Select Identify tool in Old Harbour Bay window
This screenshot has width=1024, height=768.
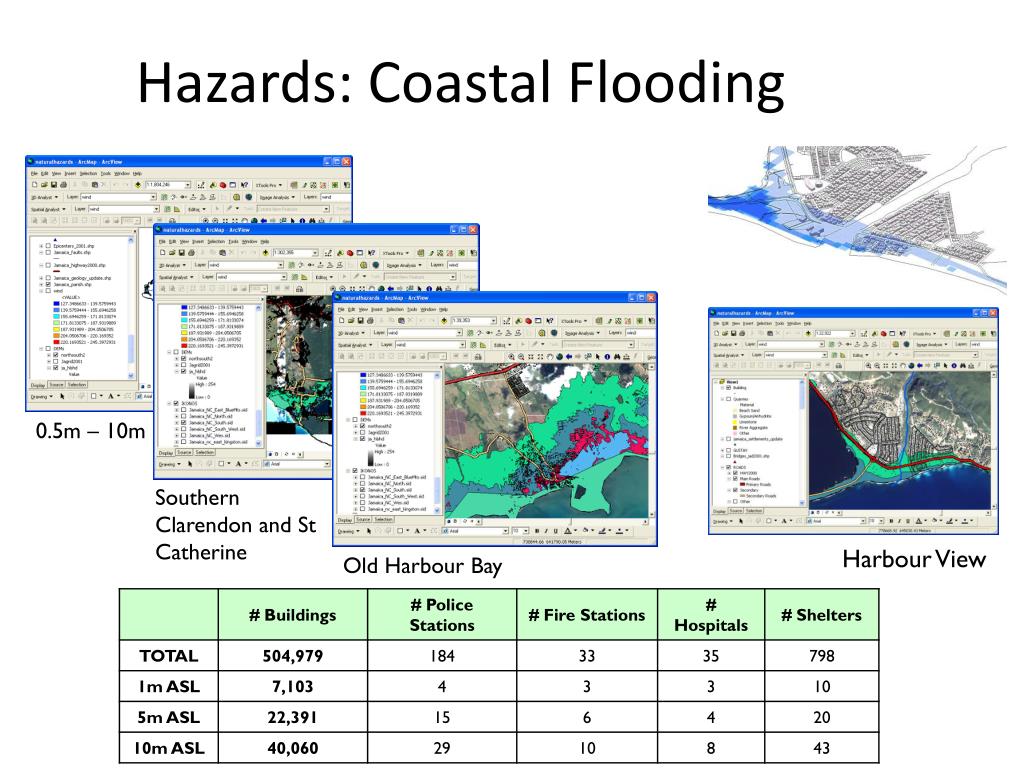tap(607, 357)
